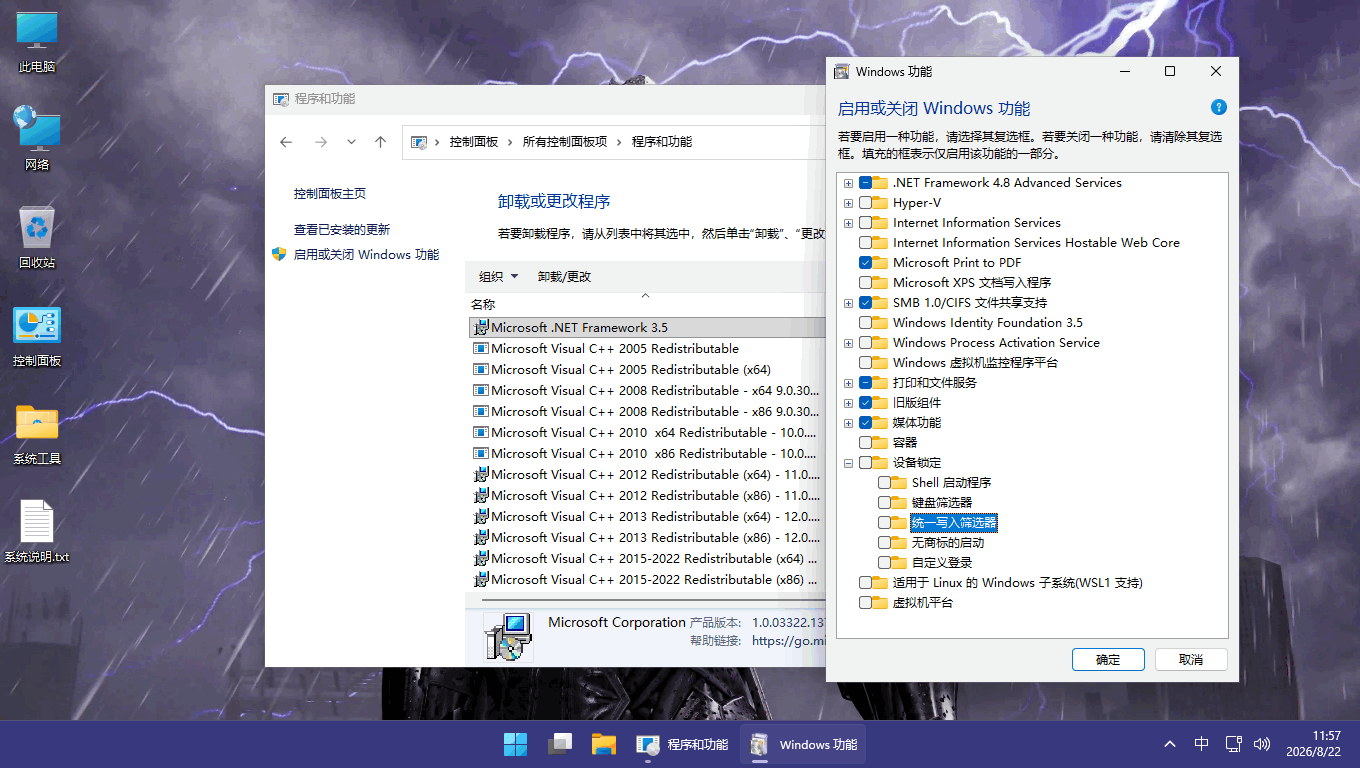1360x768 pixels.
Task: Expand Windows Process Activation Service node
Action: tap(848, 343)
